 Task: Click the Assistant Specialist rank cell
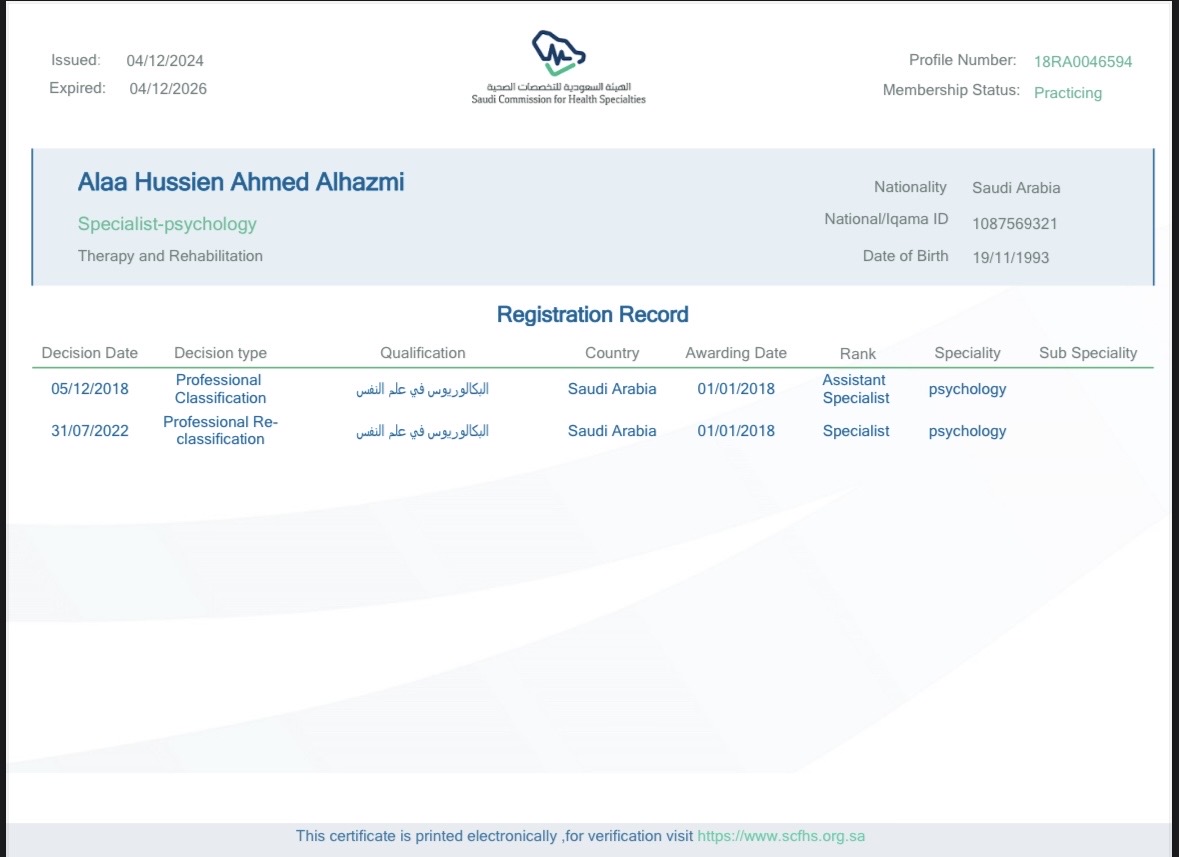[x=855, y=389]
